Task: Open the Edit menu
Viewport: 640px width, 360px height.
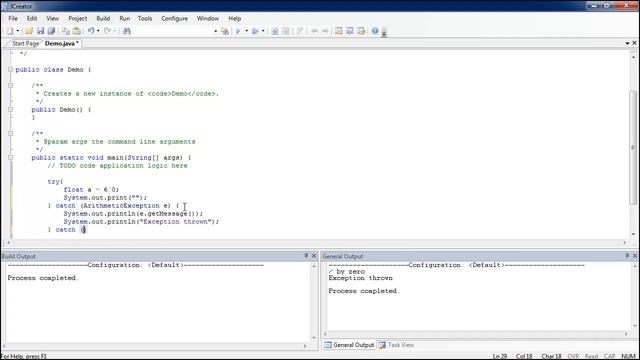Action: pos(32,18)
